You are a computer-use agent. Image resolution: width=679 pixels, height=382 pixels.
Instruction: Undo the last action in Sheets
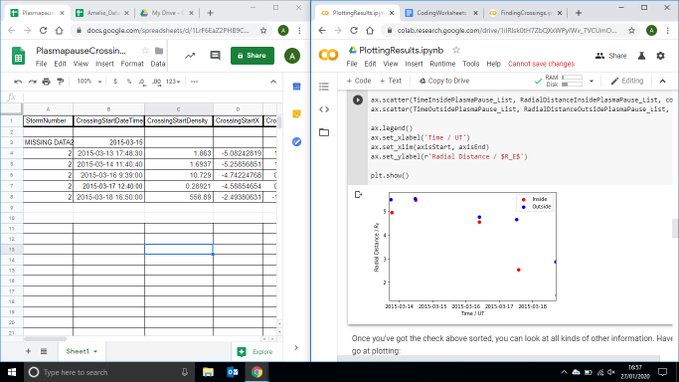[18, 81]
